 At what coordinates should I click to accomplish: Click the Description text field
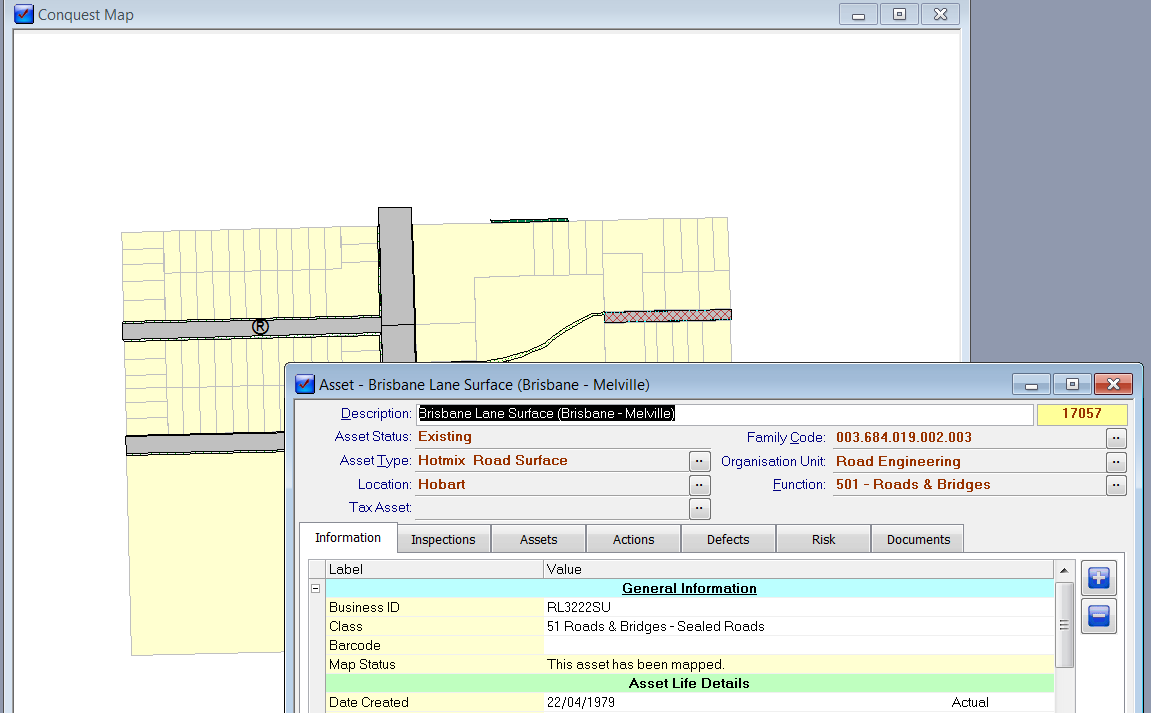(x=725, y=414)
